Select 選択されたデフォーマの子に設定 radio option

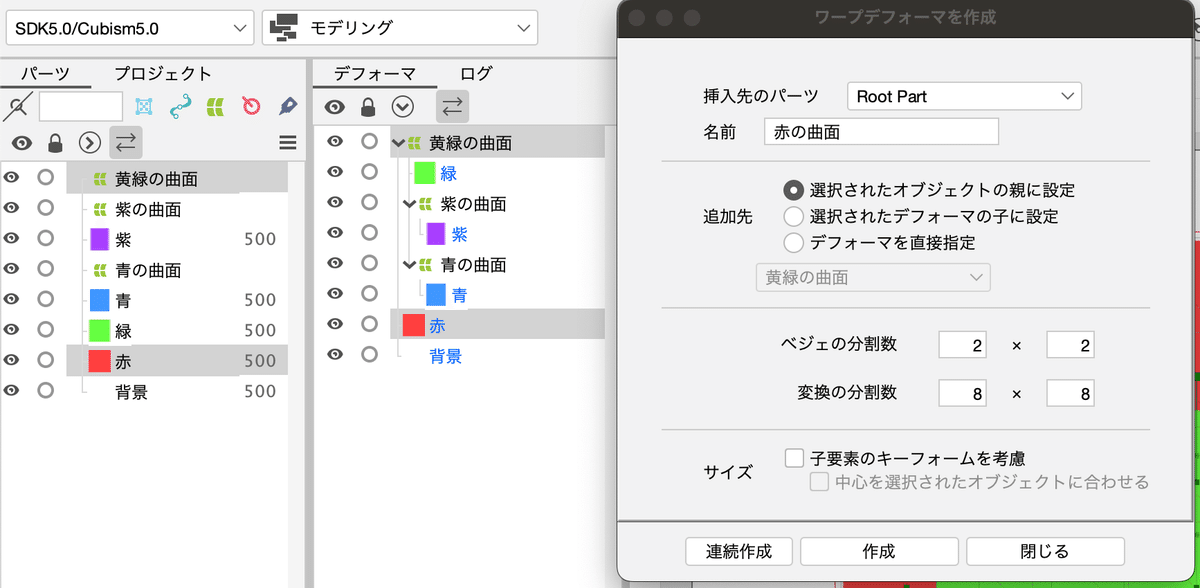[x=794, y=216]
